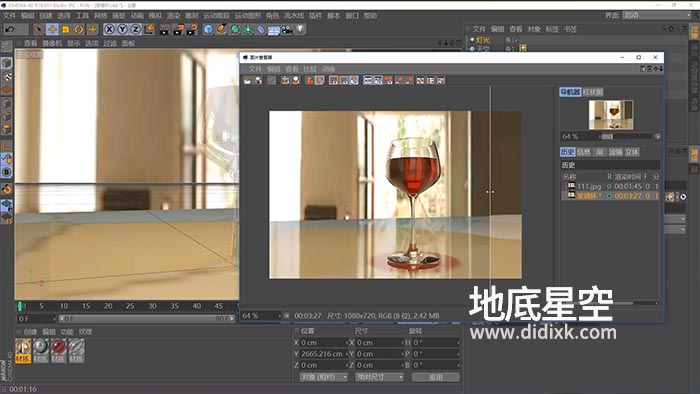Toggle Z axis lock
This screenshot has width=700, height=394.
136,29
